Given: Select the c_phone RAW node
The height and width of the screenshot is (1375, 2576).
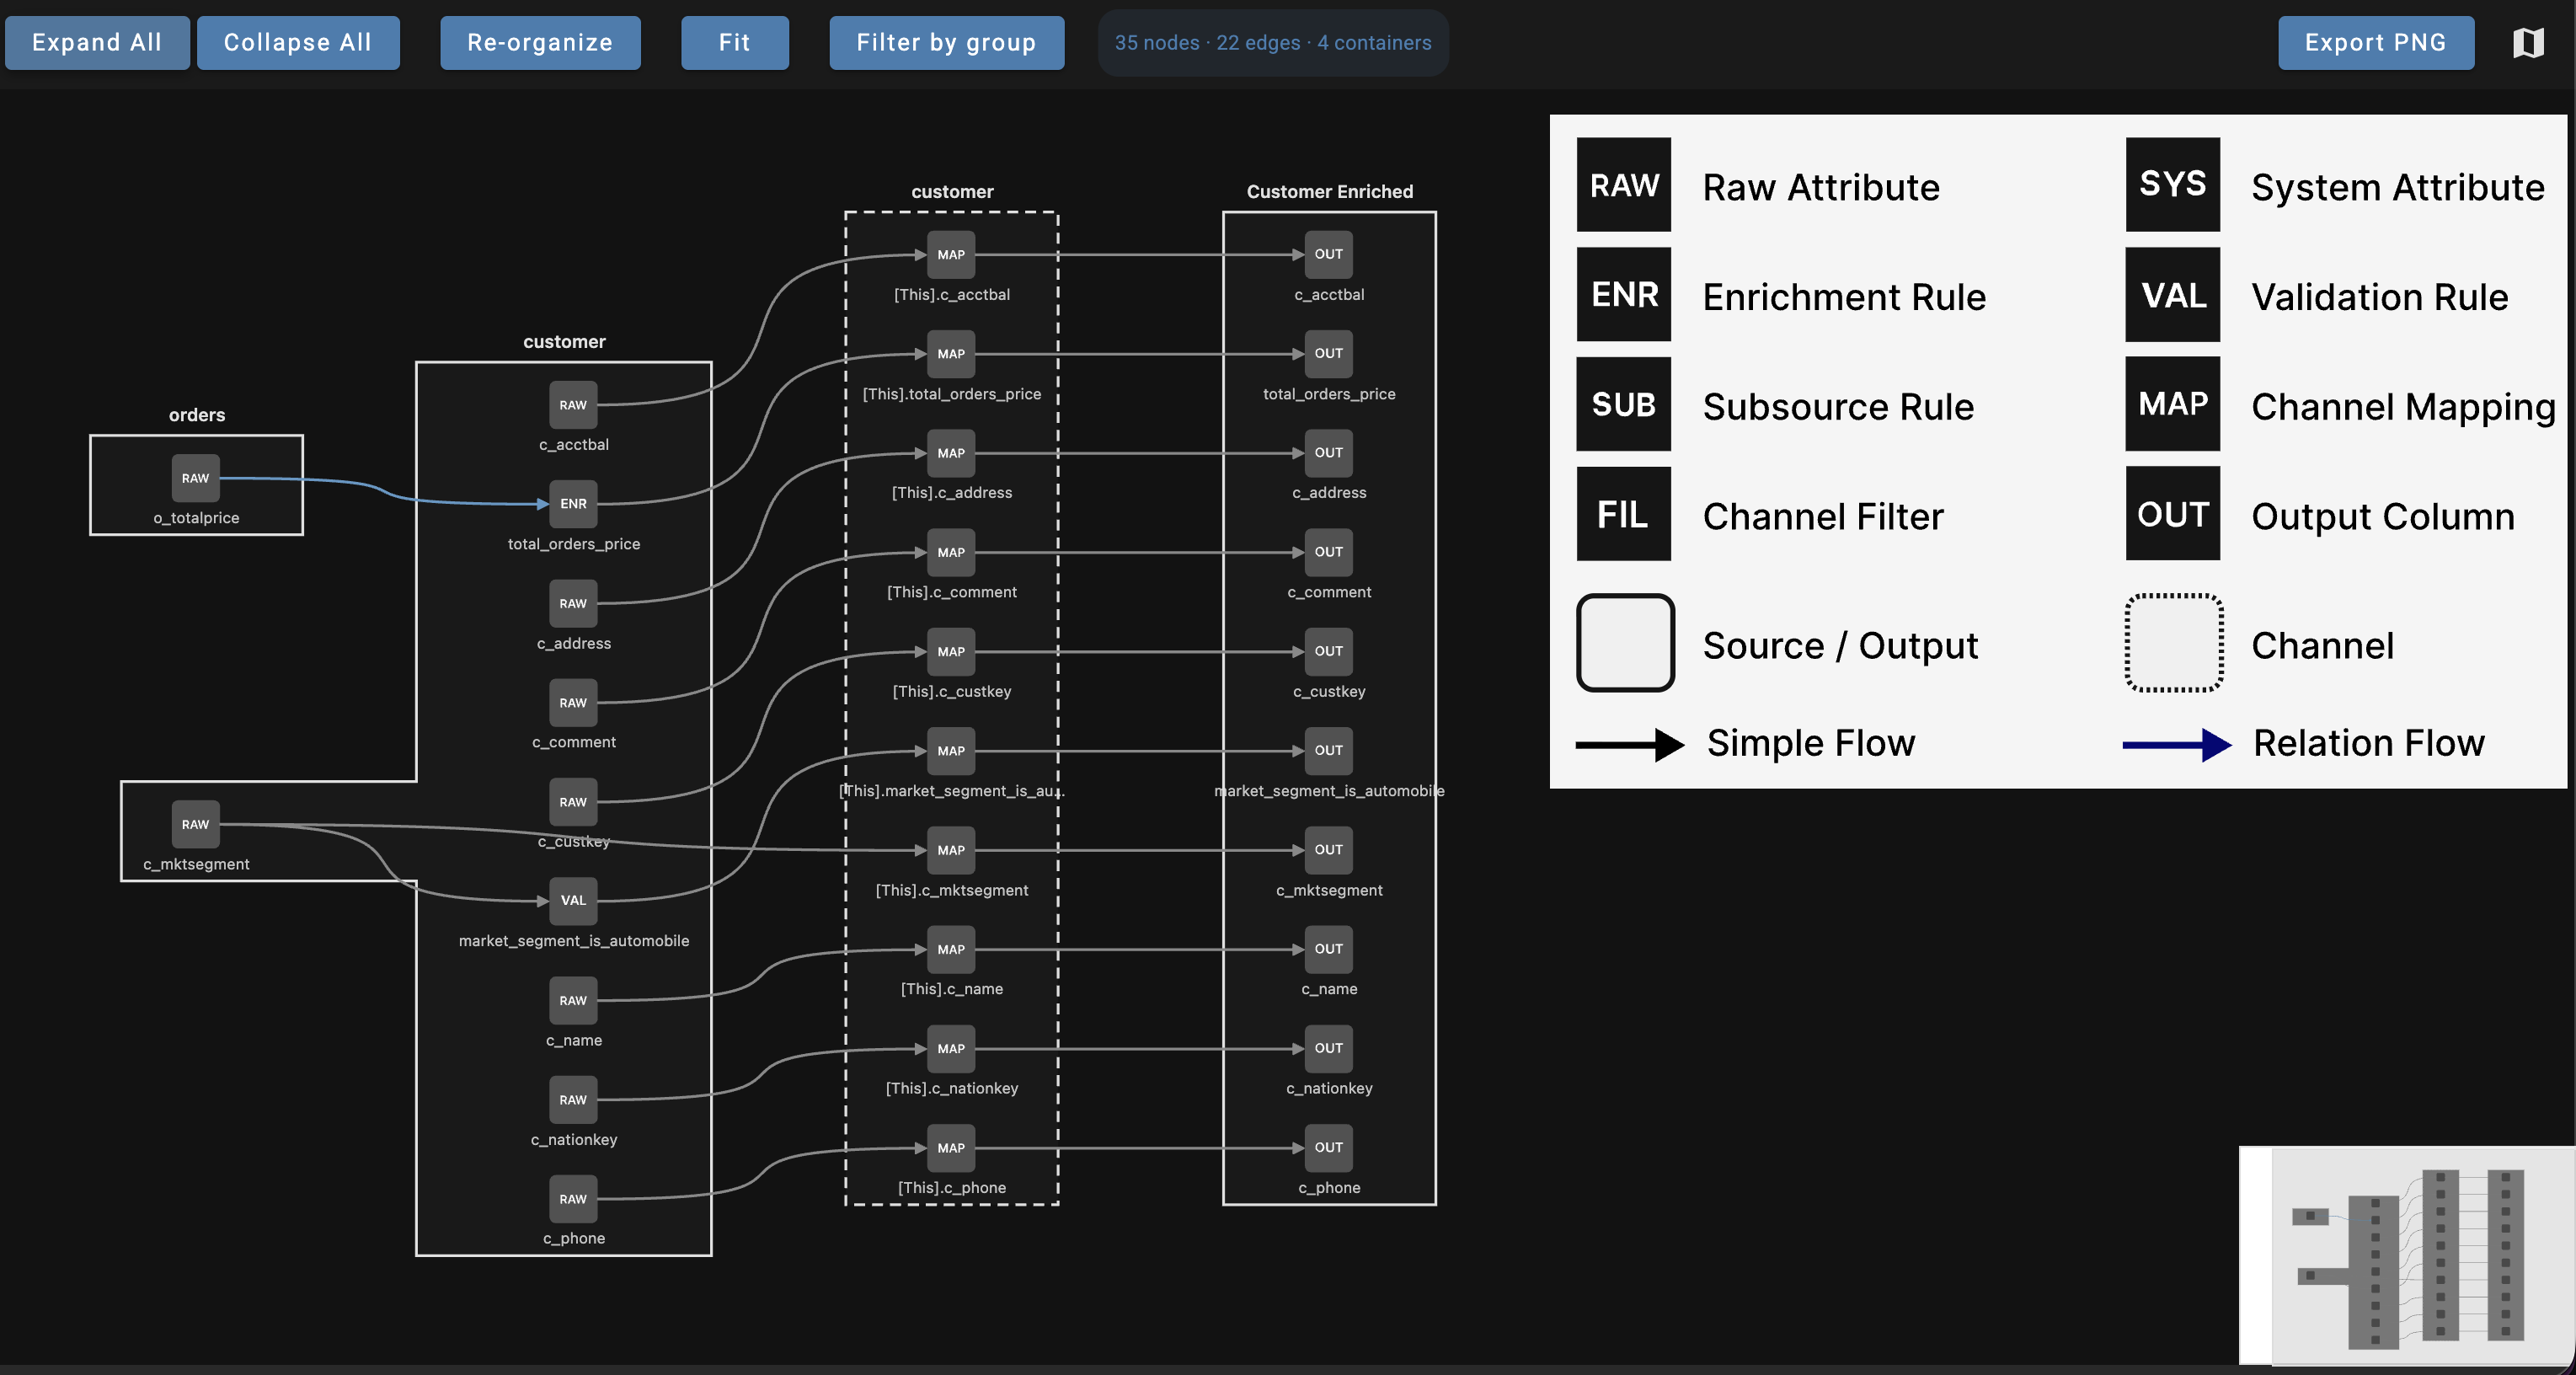Looking at the screenshot, I should 573,1199.
